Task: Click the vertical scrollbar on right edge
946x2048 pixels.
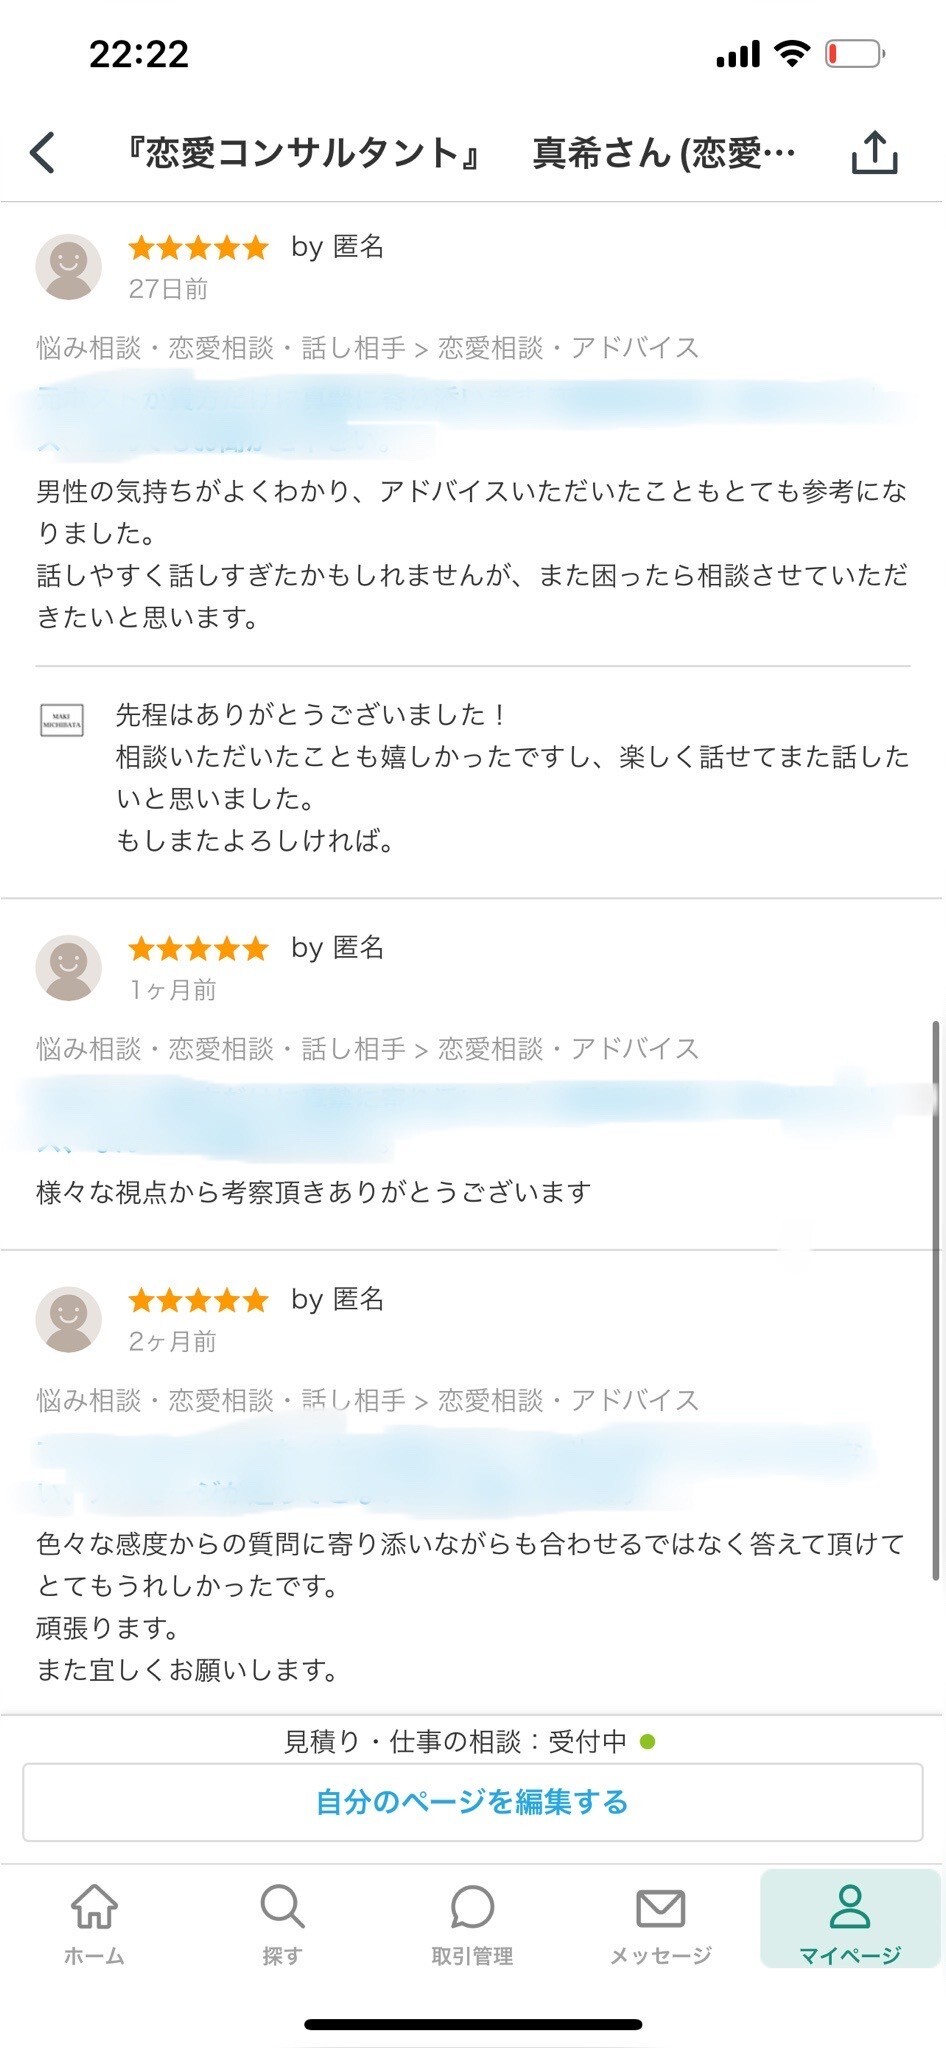Action: tap(936, 1300)
